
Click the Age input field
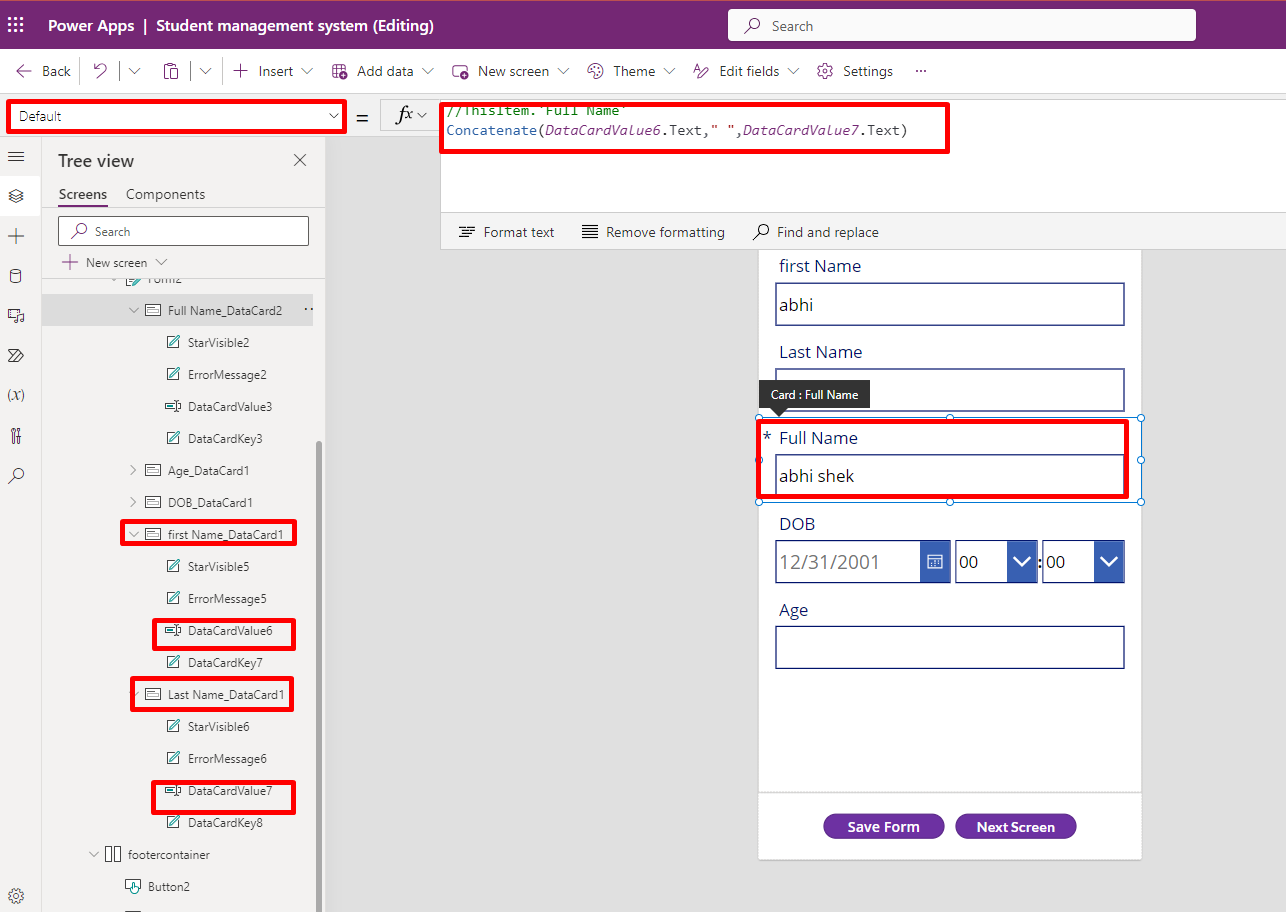tap(950, 647)
